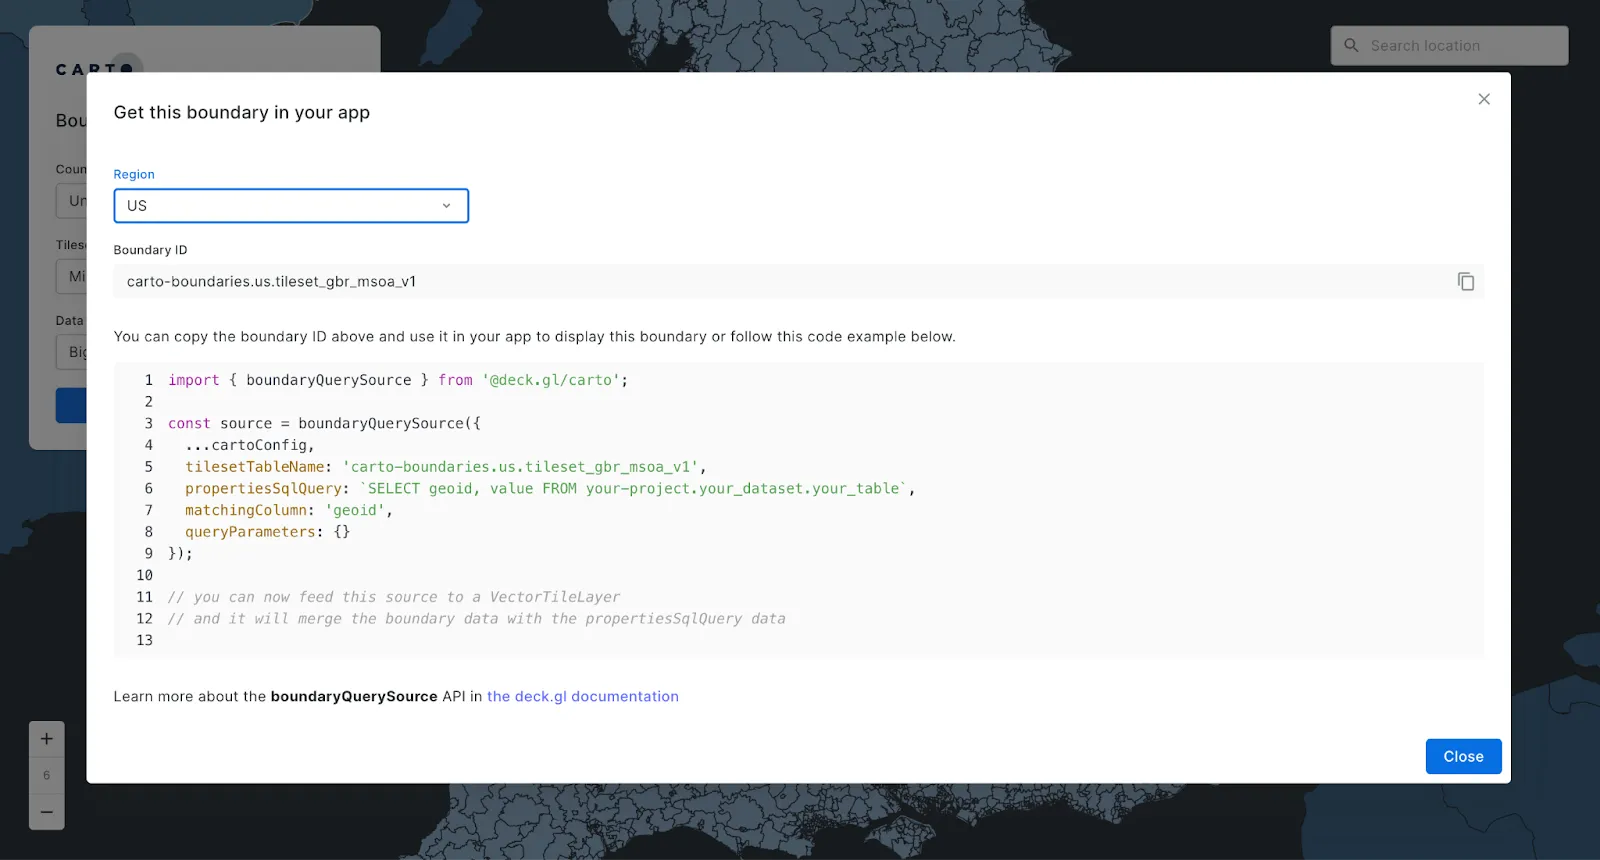This screenshot has width=1600, height=860.
Task: Click the boundary ID text carto-boundaries.us.tileset_gbr_msoa_v1
Action: (271, 282)
